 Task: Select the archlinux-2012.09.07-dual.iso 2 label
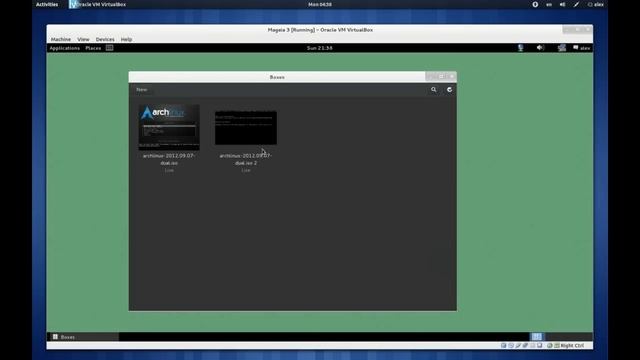(x=246, y=159)
